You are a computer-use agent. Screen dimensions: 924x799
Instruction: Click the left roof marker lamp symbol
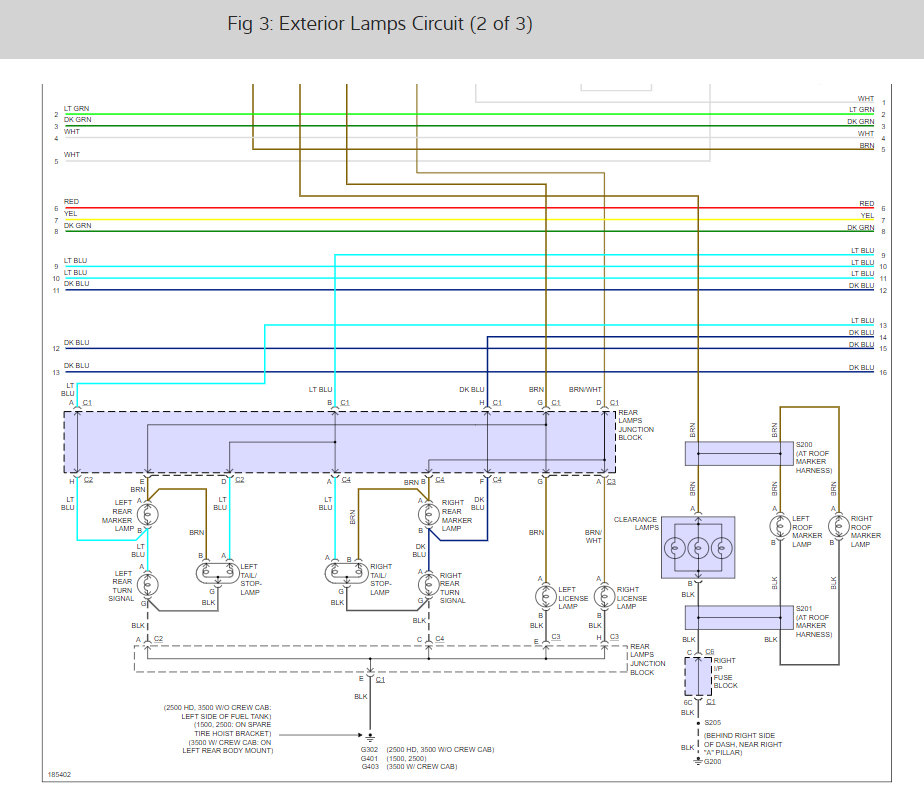[x=776, y=527]
